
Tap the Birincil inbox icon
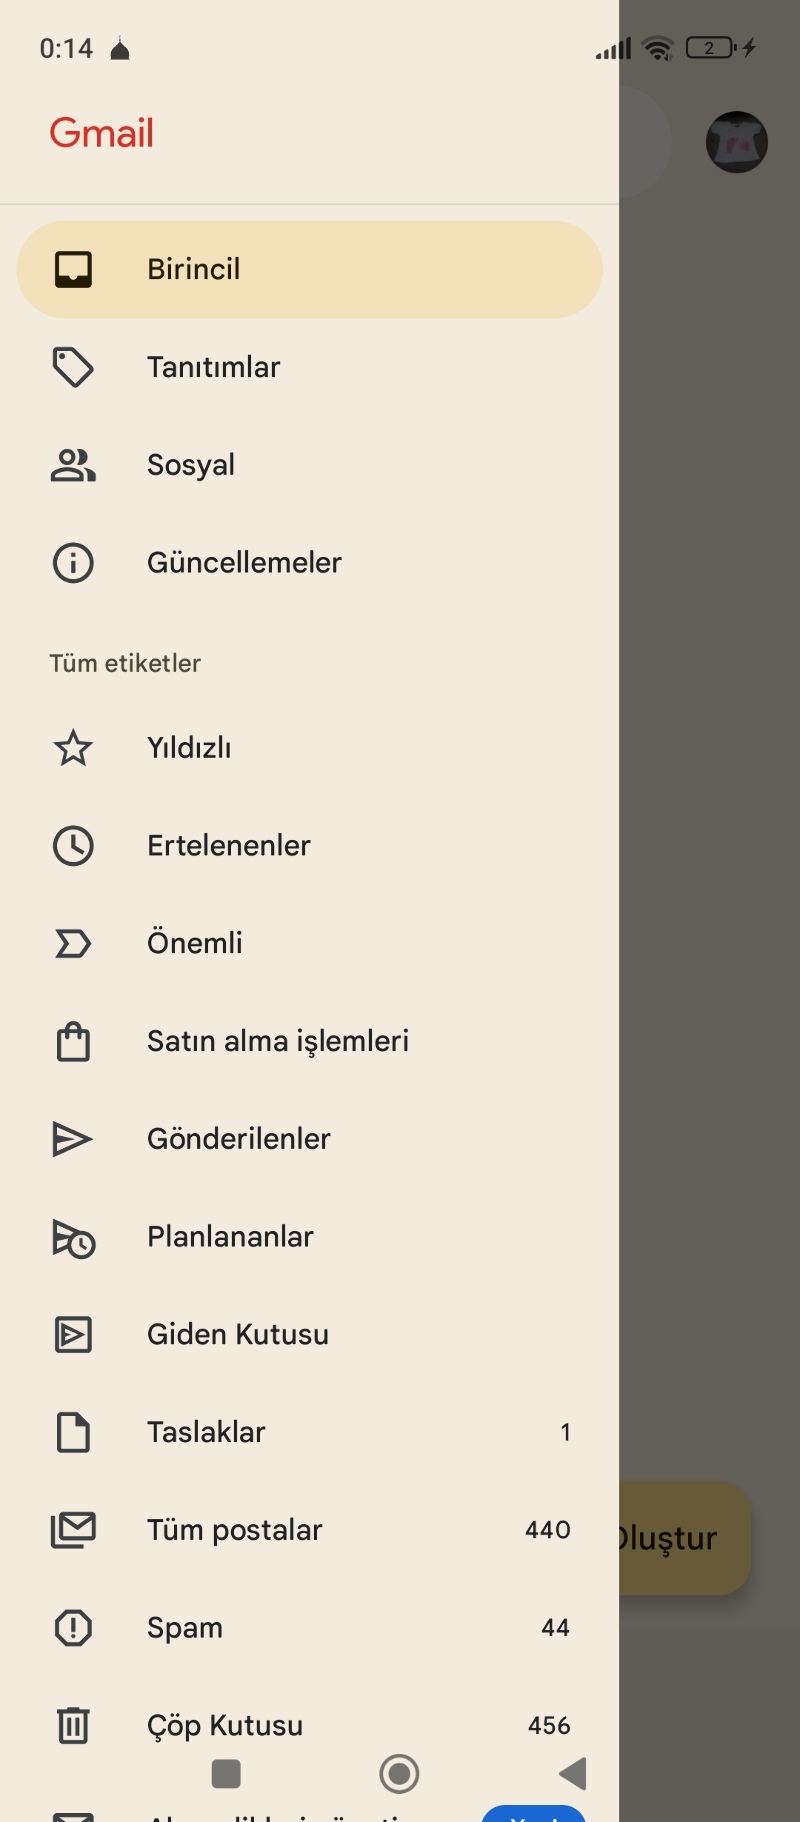73,269
